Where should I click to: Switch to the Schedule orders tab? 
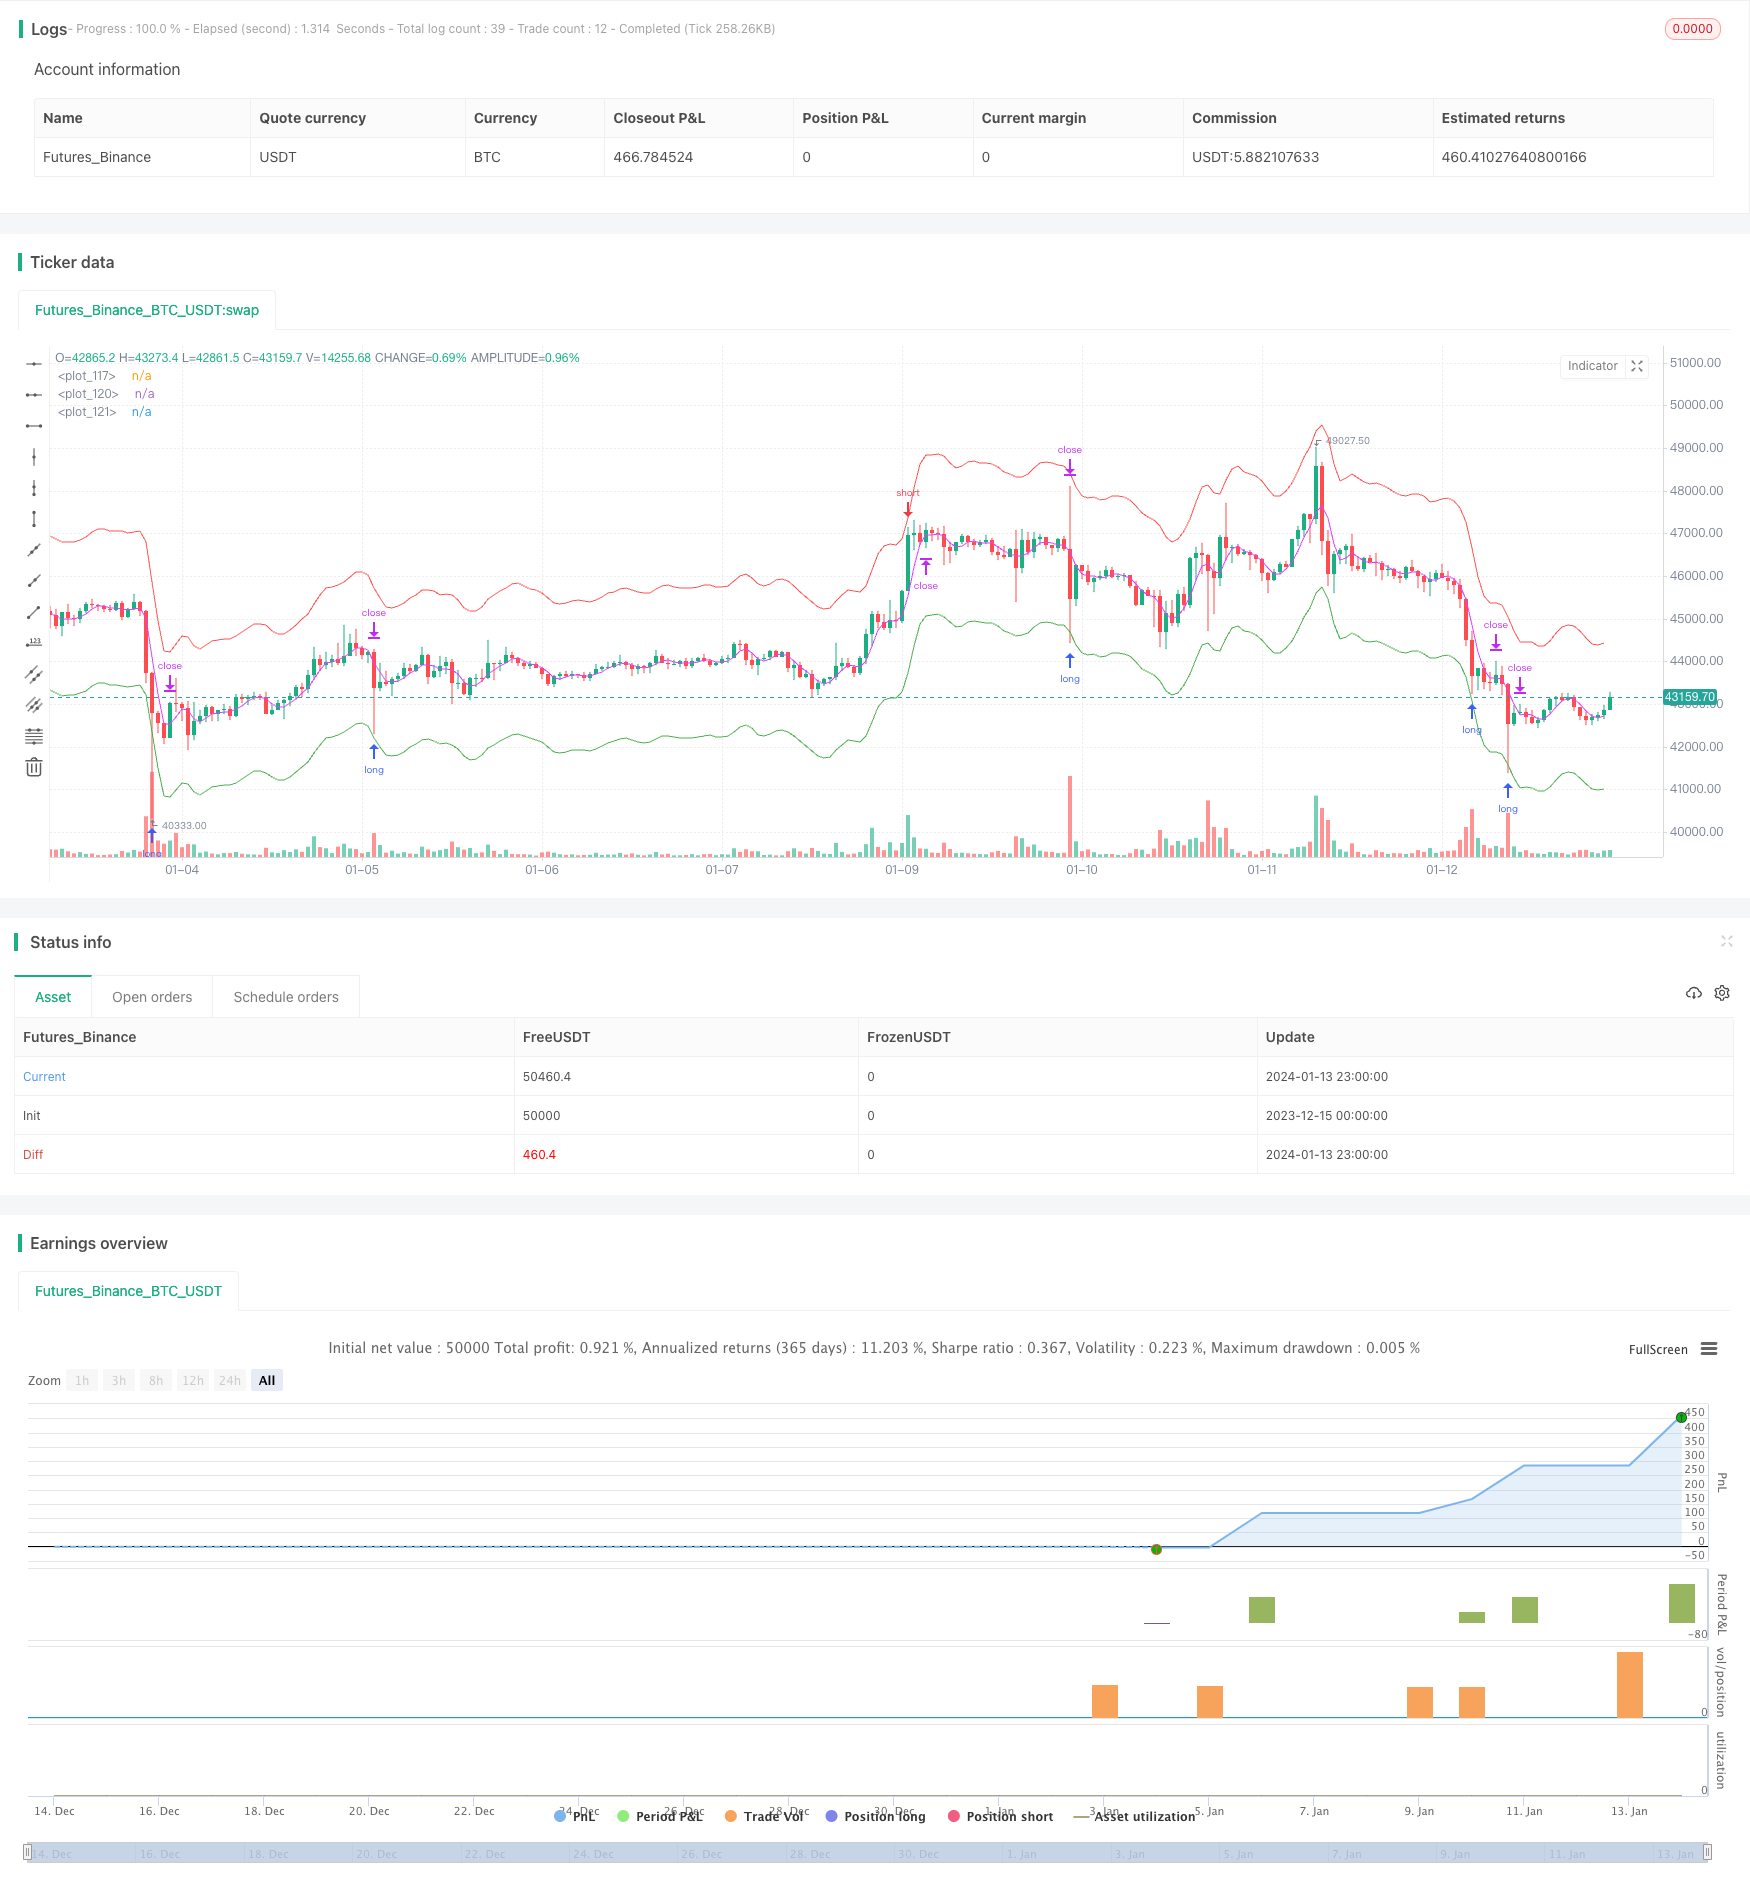point(286,997)
